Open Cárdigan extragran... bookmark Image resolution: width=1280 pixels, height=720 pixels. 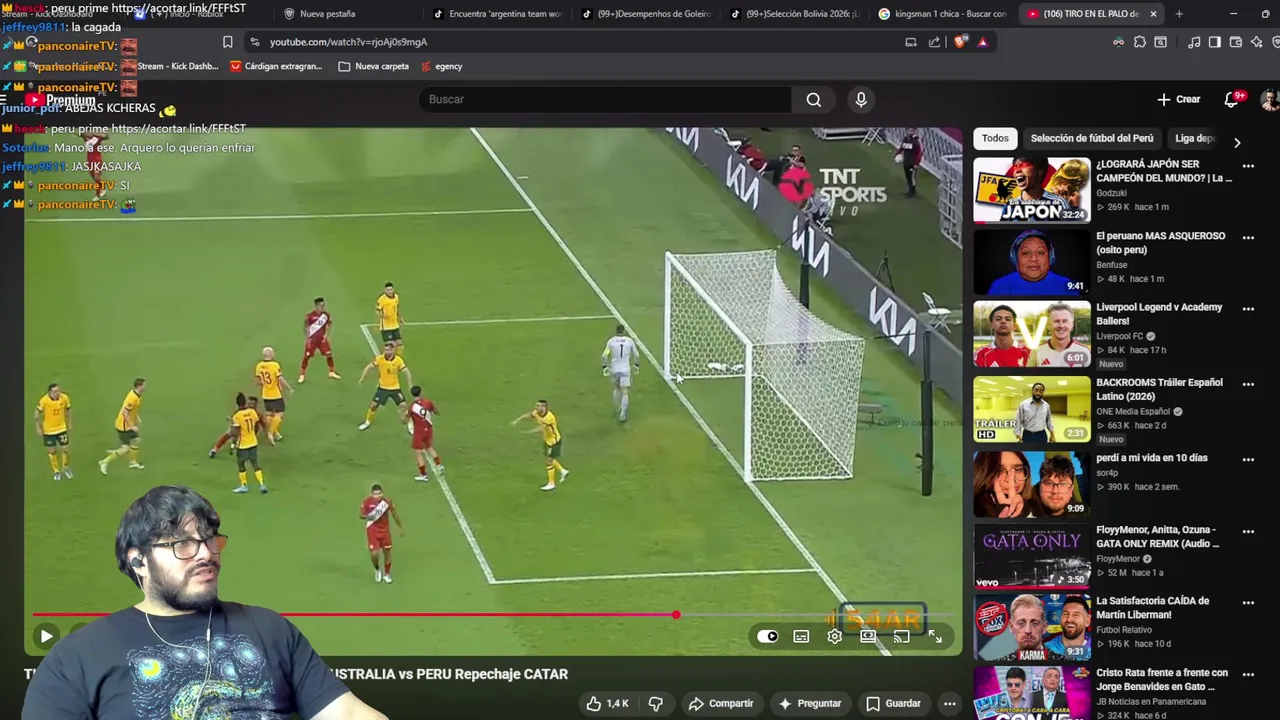tap(276, 66)
